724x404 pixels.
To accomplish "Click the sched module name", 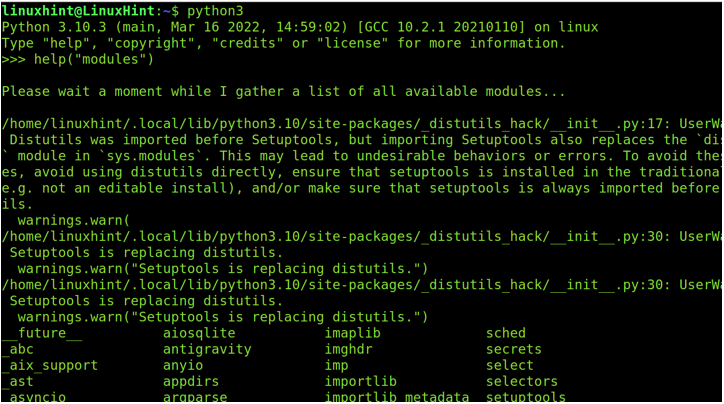I will click(506, 333).
